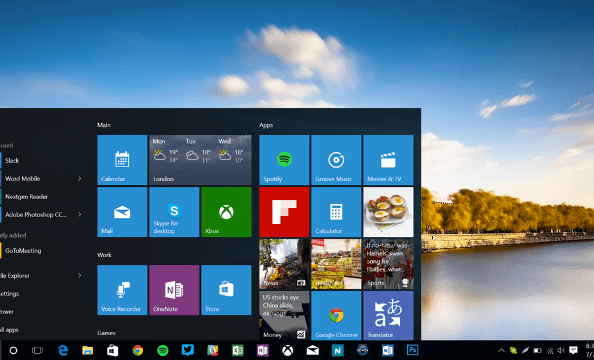594x360 pixels.
Task: Open London weather forecast tile
Action: tap(200, 160)
